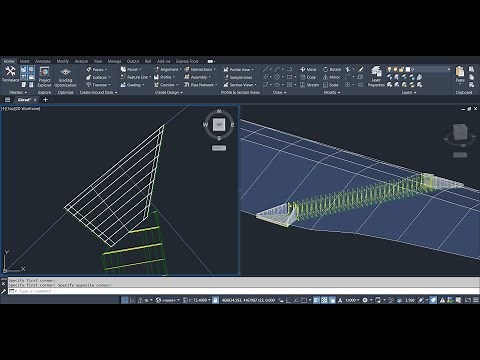Click the Mirror command

tap(331, 77)
